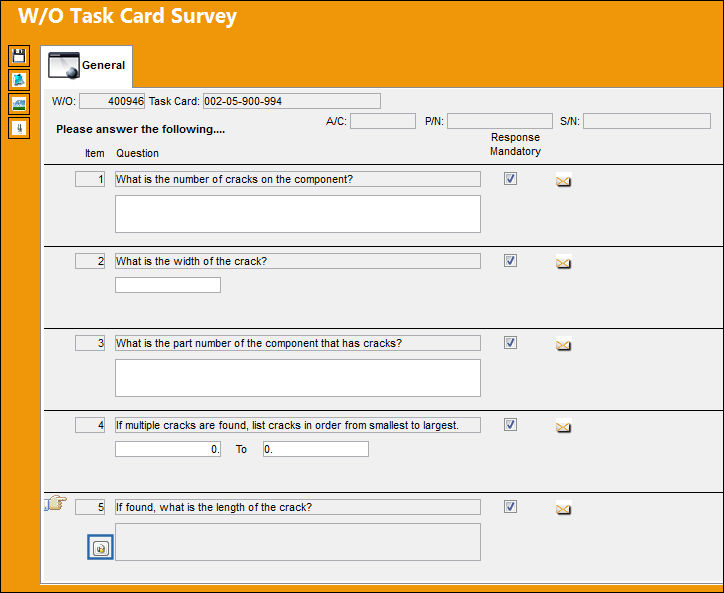Click the P/N input field
Screen dimensions: 724x593
click(x=500, y=121)
